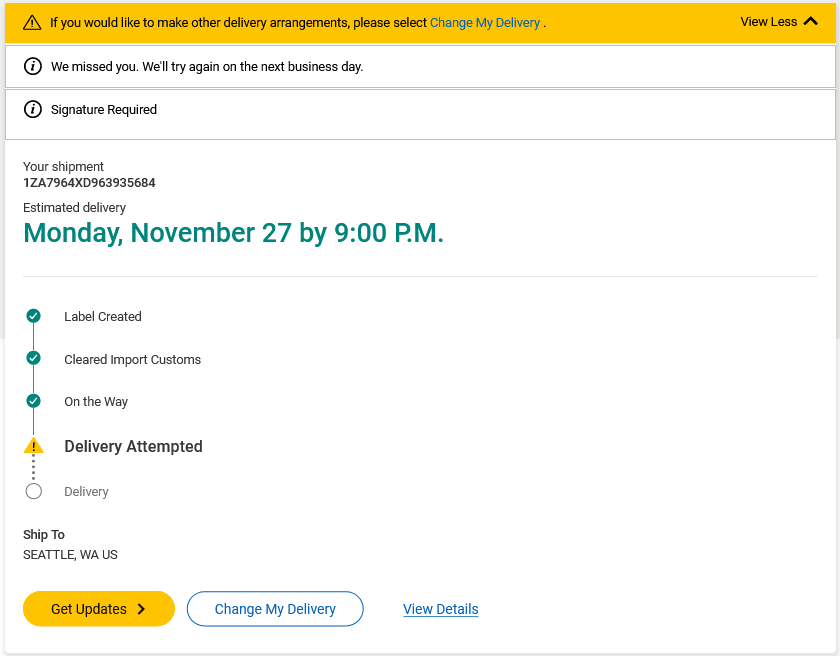The width and height of the screenshot is (840, 656).
Task: Click the info icon beside 'We missed you'
Action: [x=33, y=66]
